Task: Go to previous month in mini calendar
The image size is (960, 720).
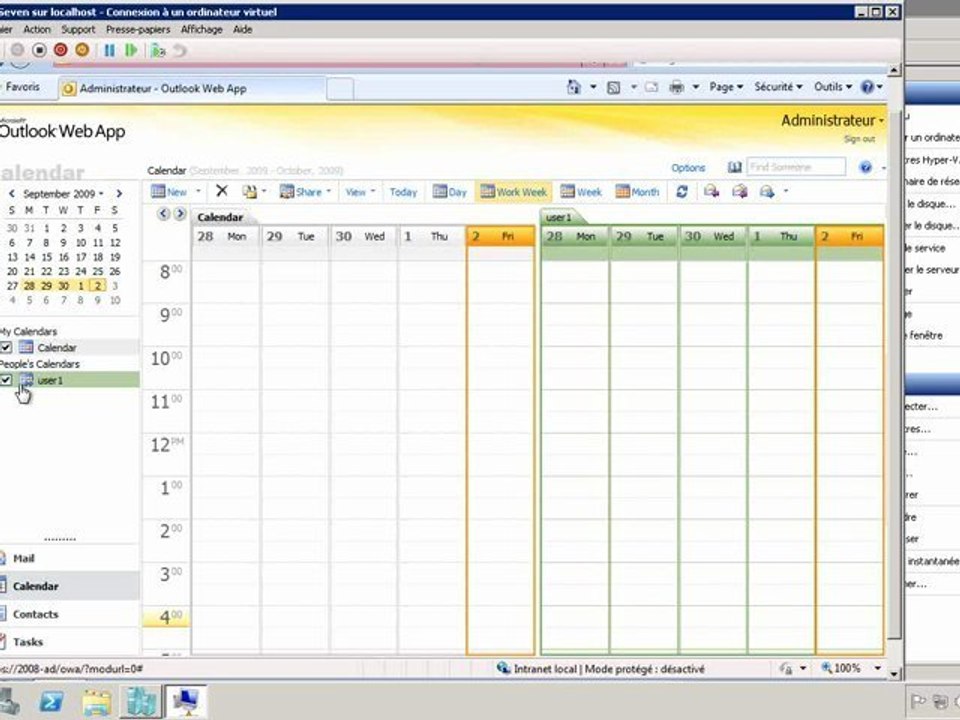Action: point(12,193)
